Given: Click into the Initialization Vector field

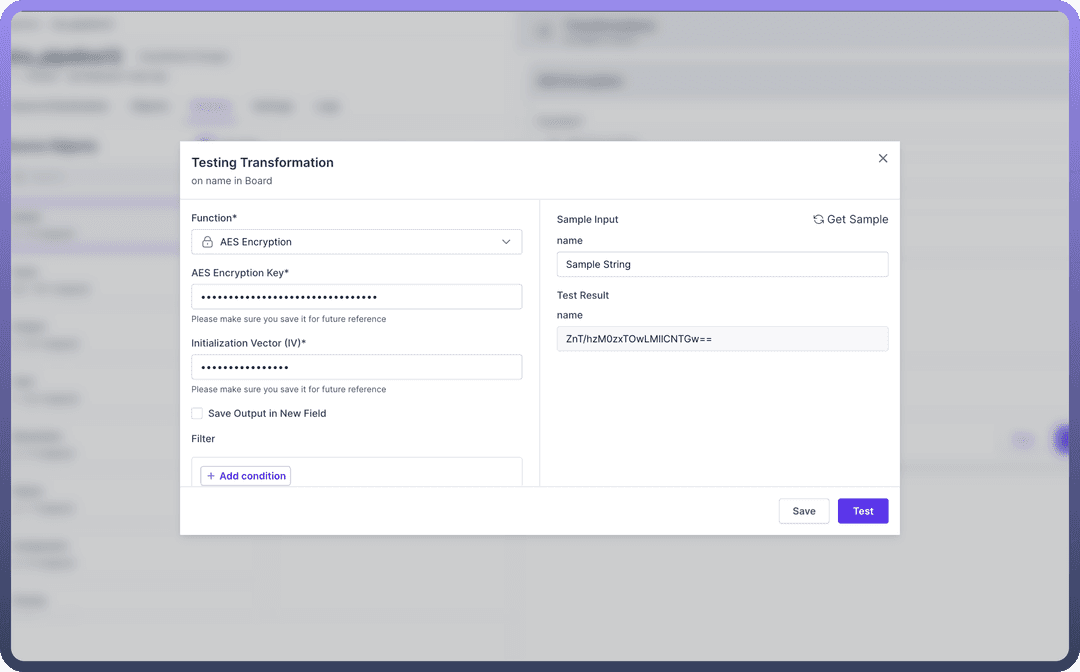Looking at the screenshot, I should (x=356, y=367).
